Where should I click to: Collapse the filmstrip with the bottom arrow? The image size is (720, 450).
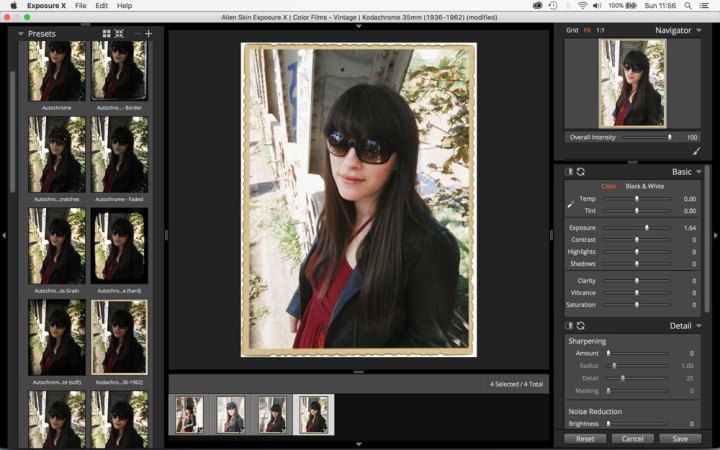[x=359, y=444]
